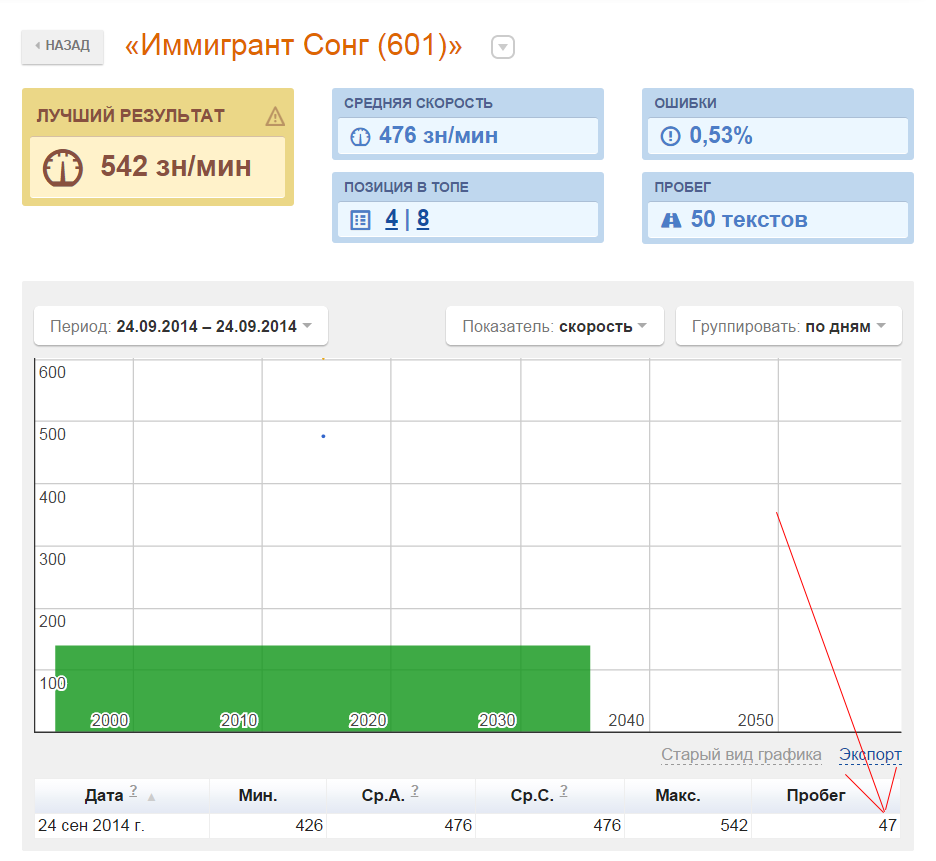The height and width of the screenshot is (861, 936).
Task: Click table icon in Позиция в топе
Action: coord(360,220)
